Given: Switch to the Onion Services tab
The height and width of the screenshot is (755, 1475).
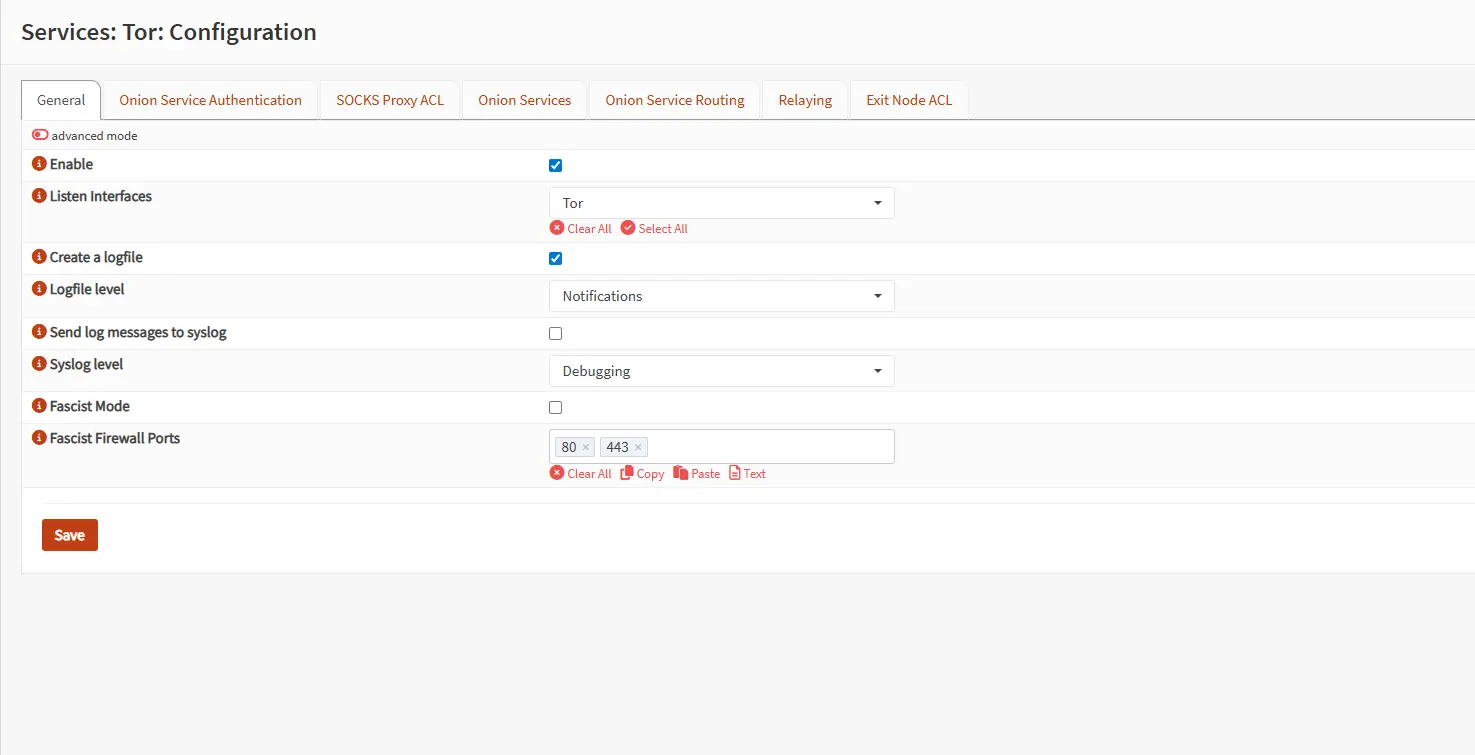Looking at the screenshot, I should (x=525, y=100).
